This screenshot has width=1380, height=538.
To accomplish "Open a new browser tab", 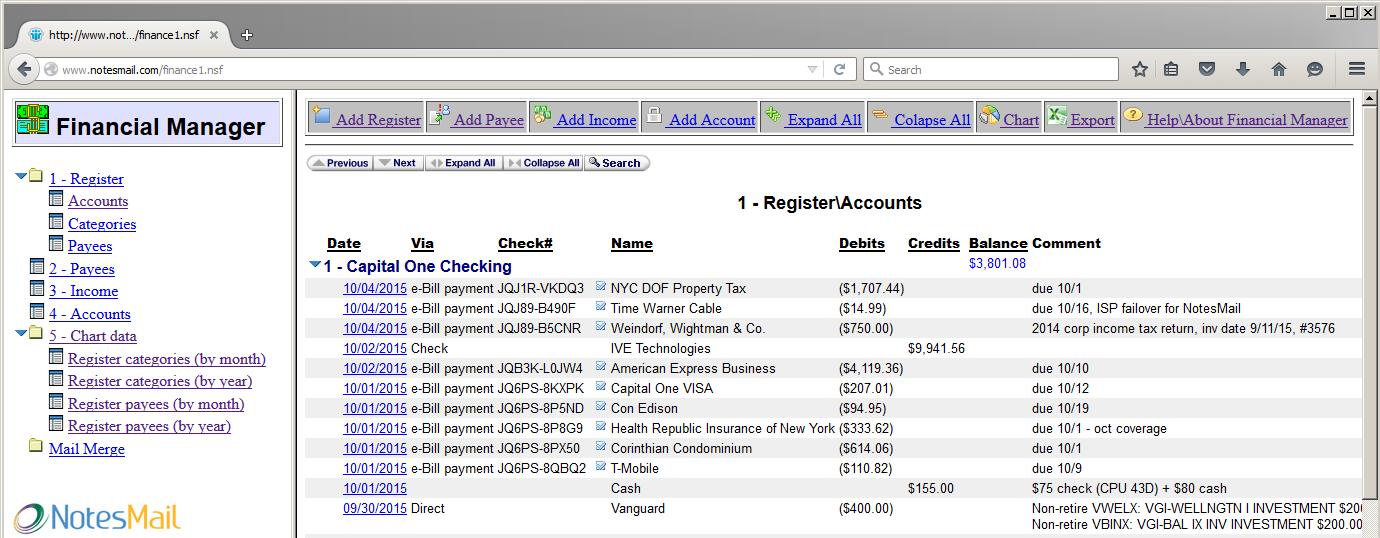I will (x=247, y=35).
